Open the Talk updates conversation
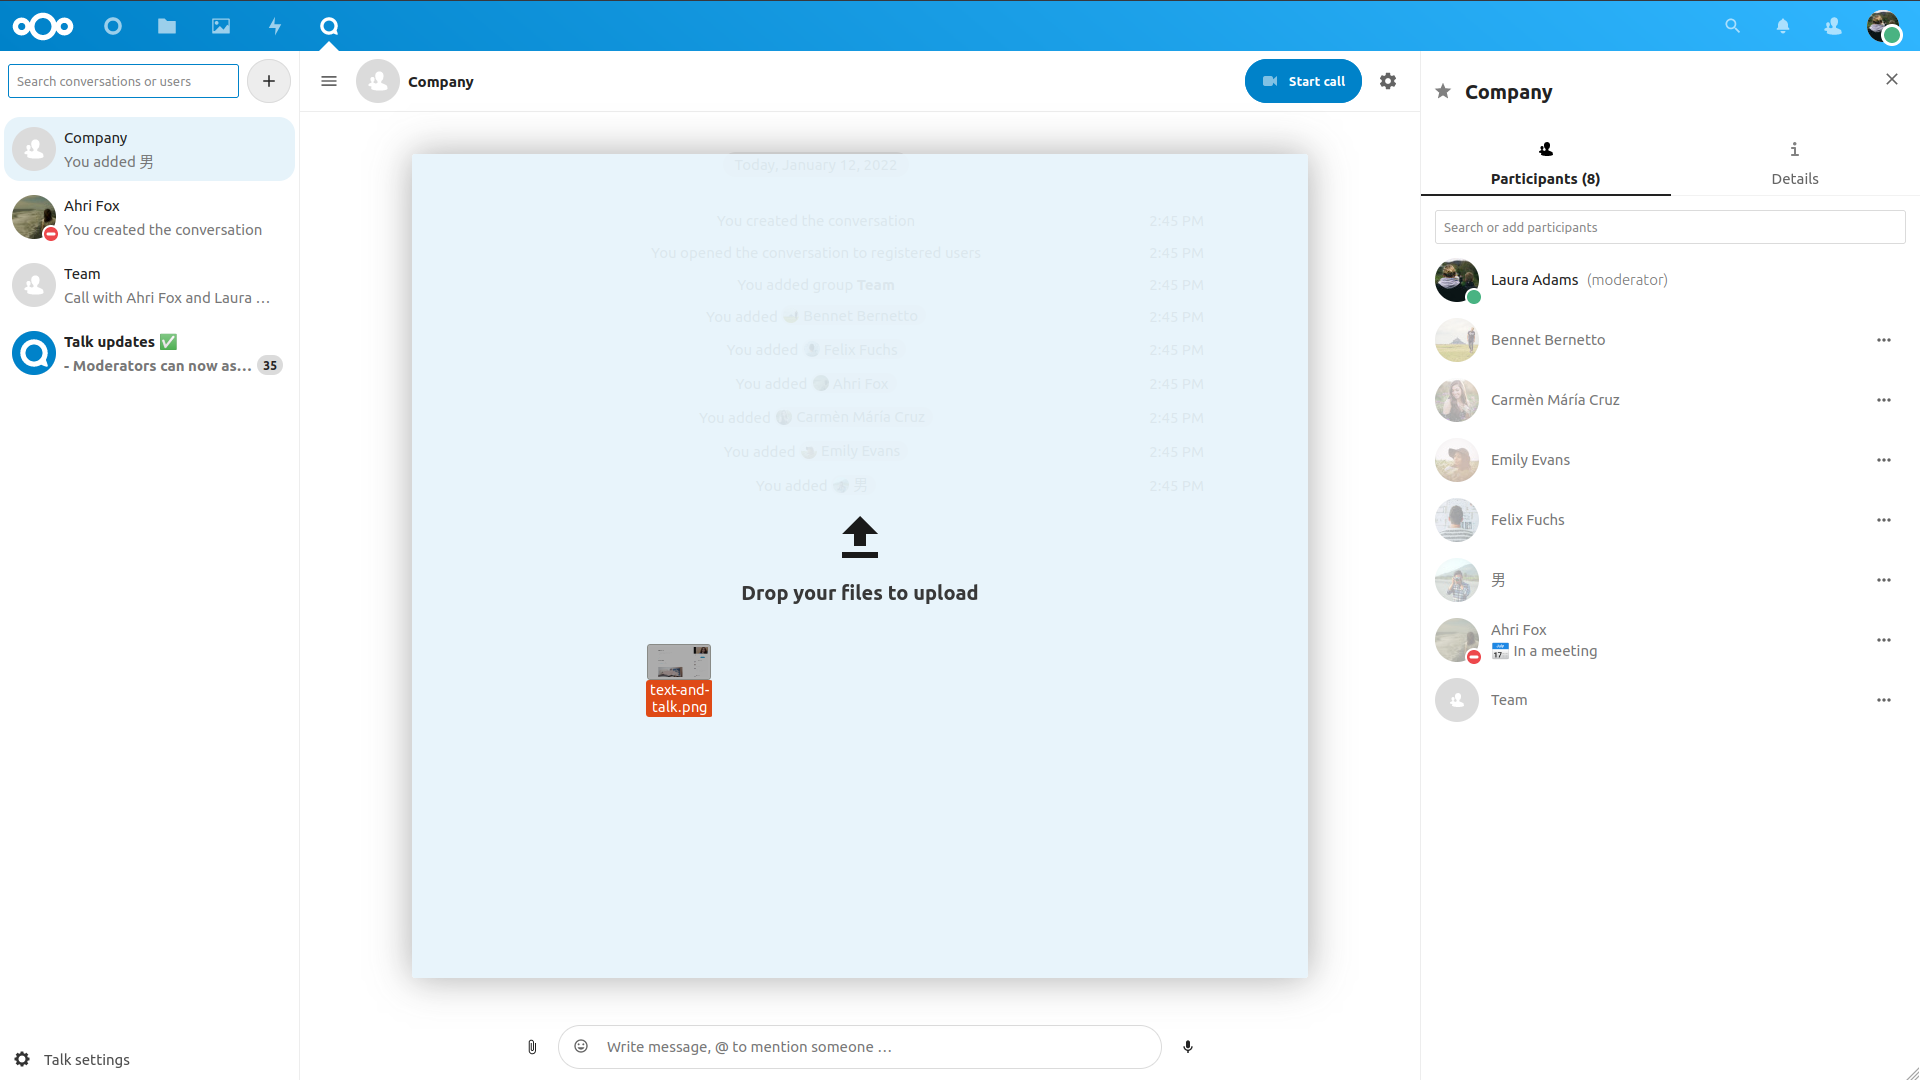Viewport: 1920px width, 1080px height. coord(150,353)
